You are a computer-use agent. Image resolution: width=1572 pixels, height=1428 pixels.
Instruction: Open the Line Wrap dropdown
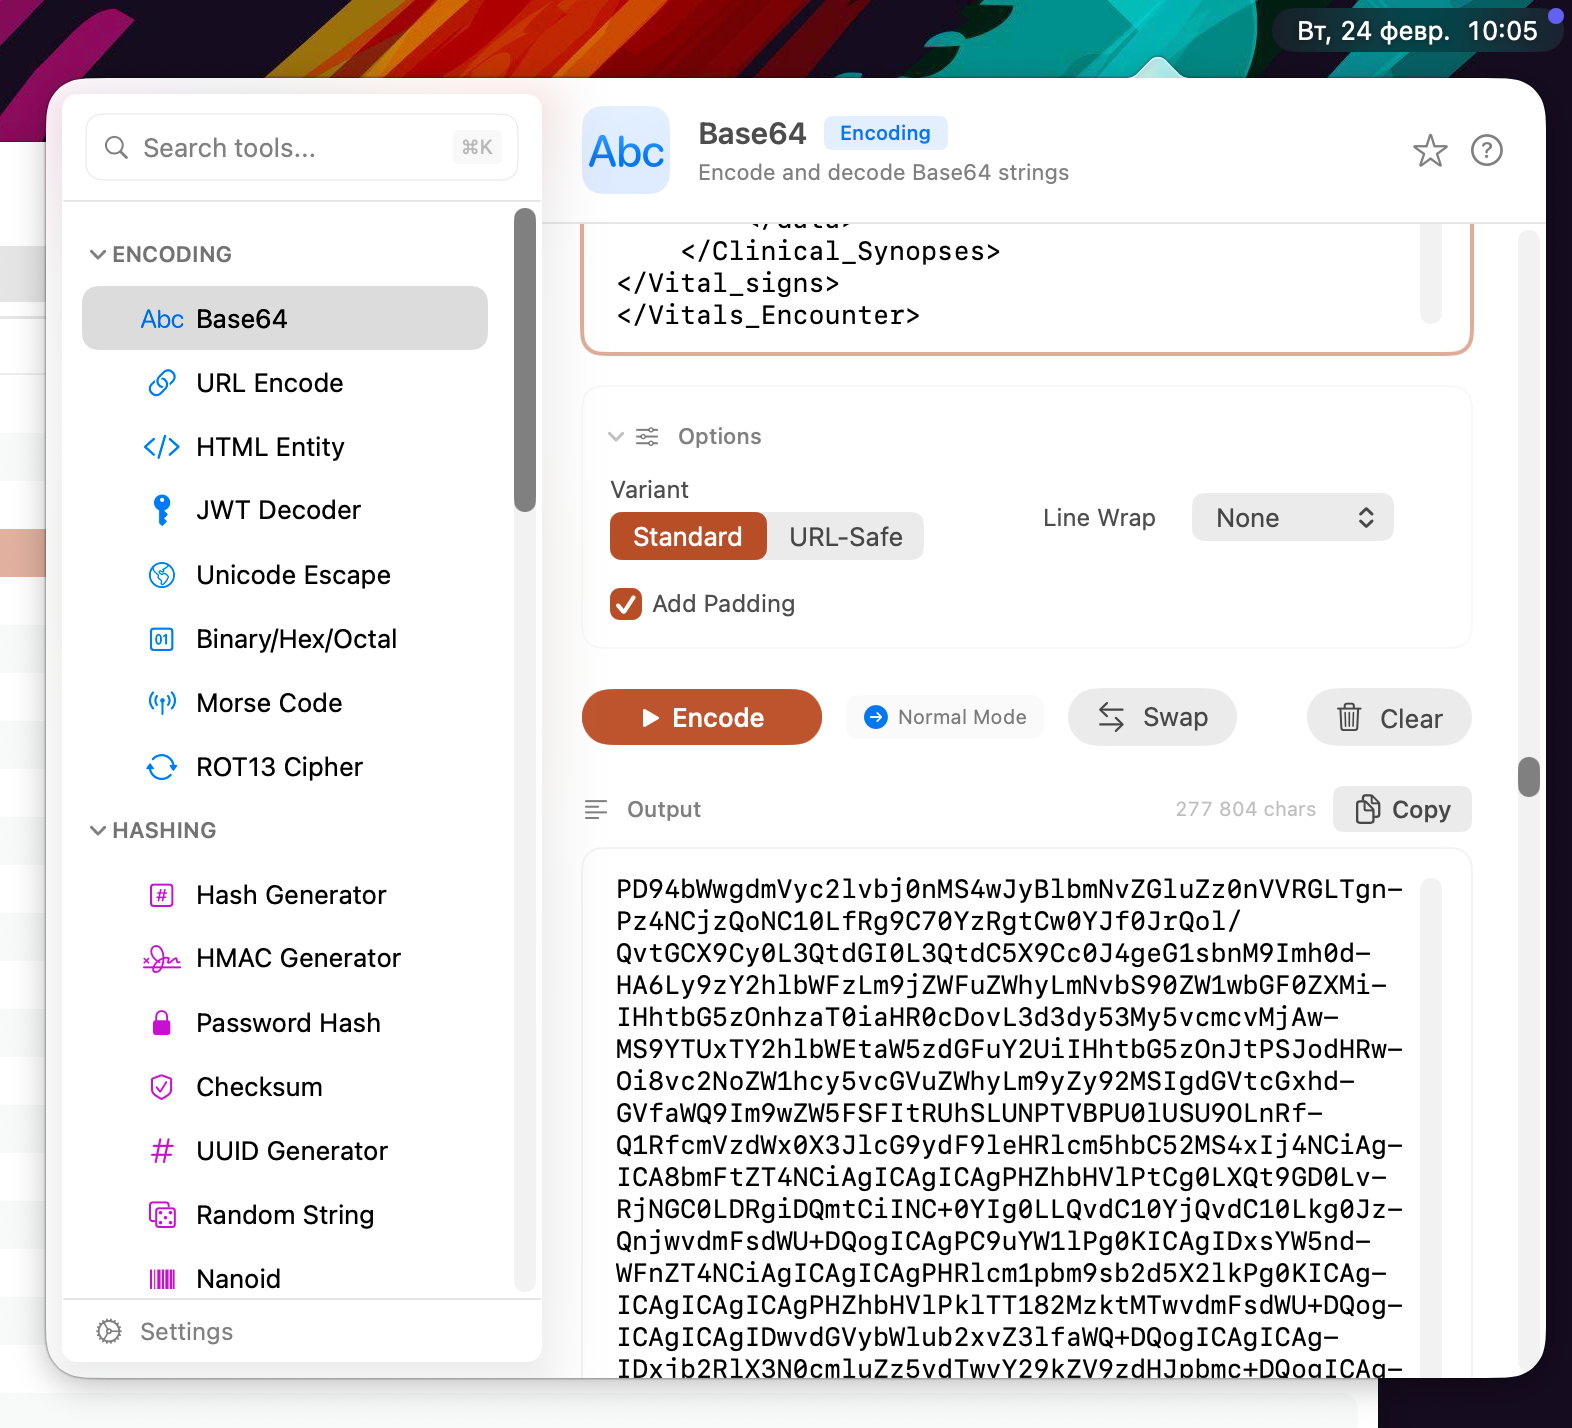pos(1292,518)
